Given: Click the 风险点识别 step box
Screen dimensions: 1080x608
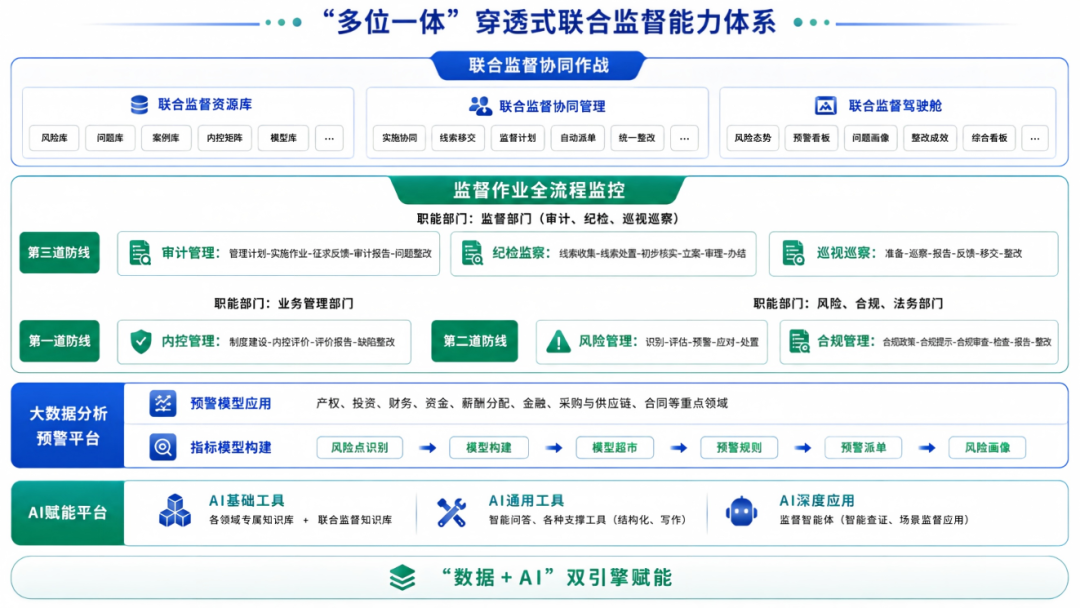Looking at the screenshot, I should coord(360,448).
